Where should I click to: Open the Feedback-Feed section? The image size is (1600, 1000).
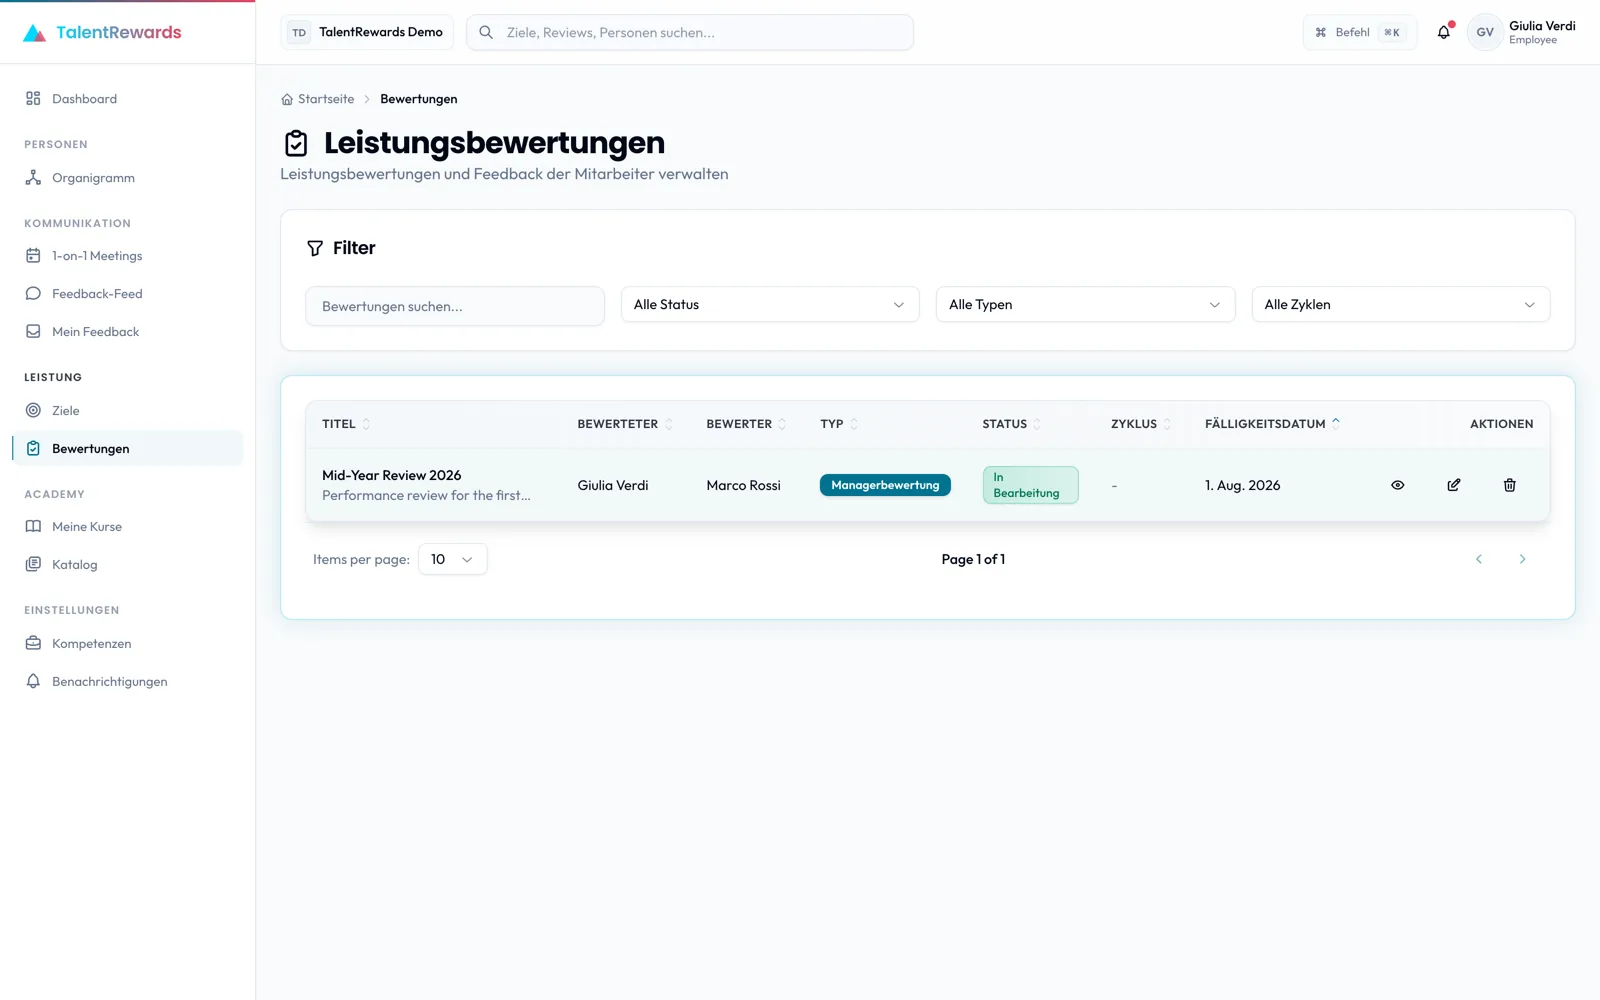pyautogui.click(x=128, y=294)
